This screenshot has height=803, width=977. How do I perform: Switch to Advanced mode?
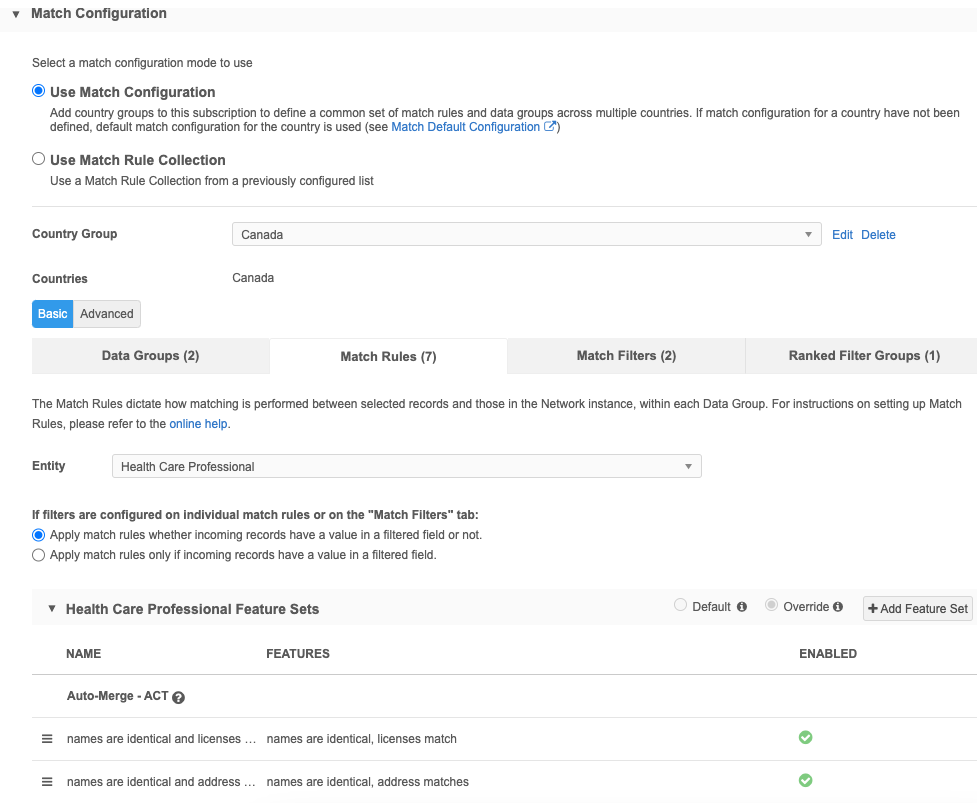click(107, 314)
